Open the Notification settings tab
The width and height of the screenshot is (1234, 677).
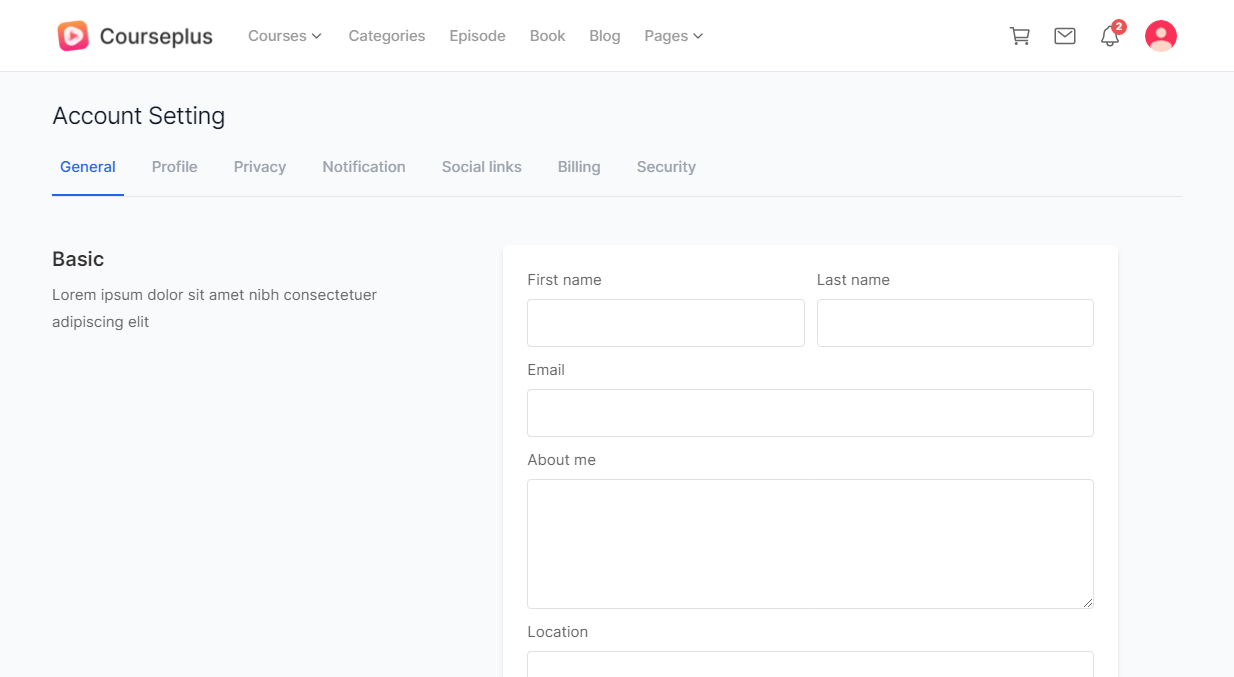coord(364,167)
